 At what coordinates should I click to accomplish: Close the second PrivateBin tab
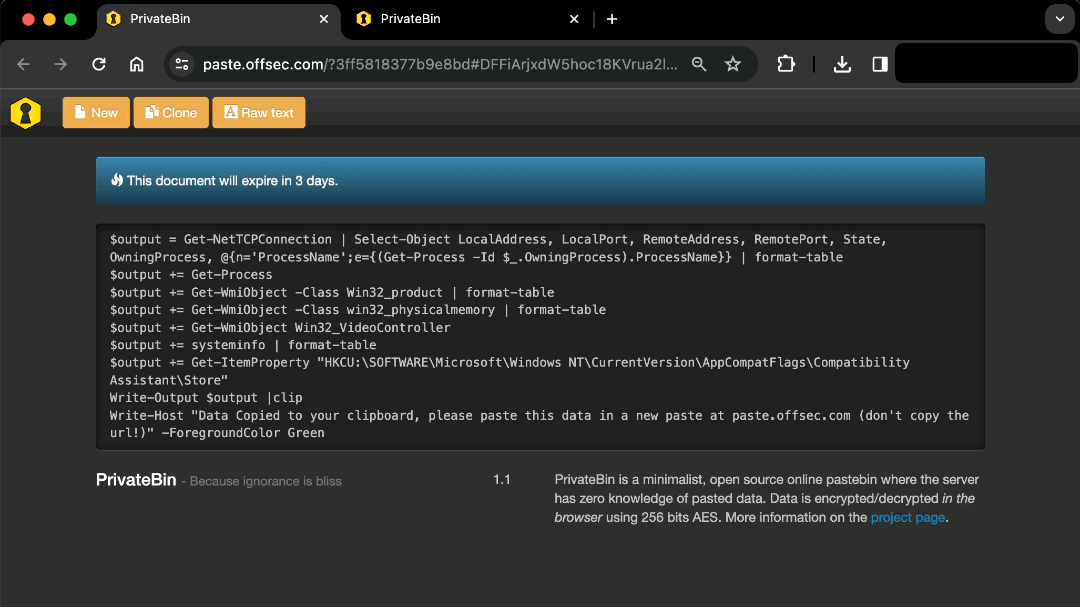click(574, 19)
